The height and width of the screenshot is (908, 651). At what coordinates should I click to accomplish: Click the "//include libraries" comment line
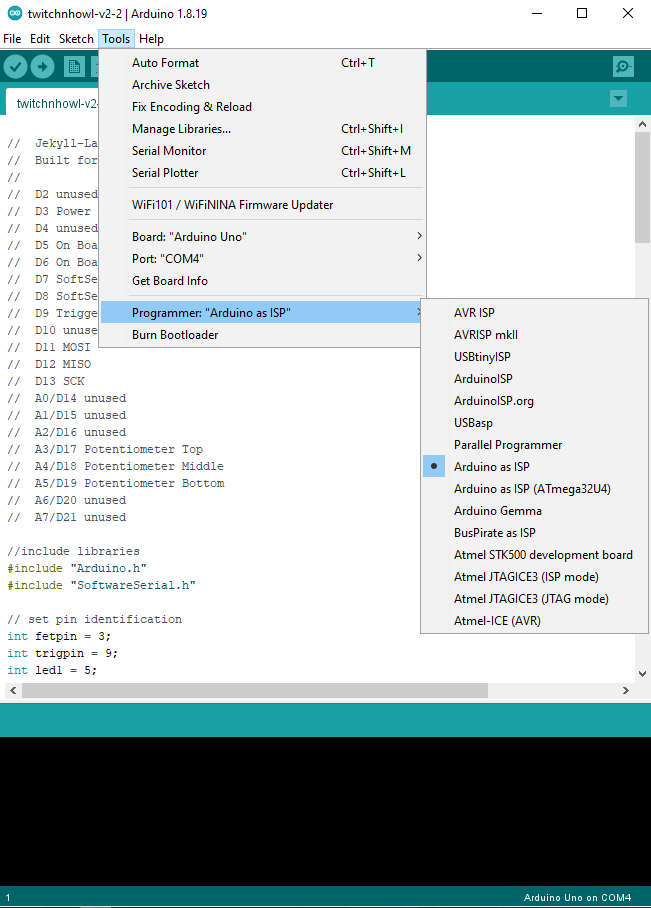74,551
